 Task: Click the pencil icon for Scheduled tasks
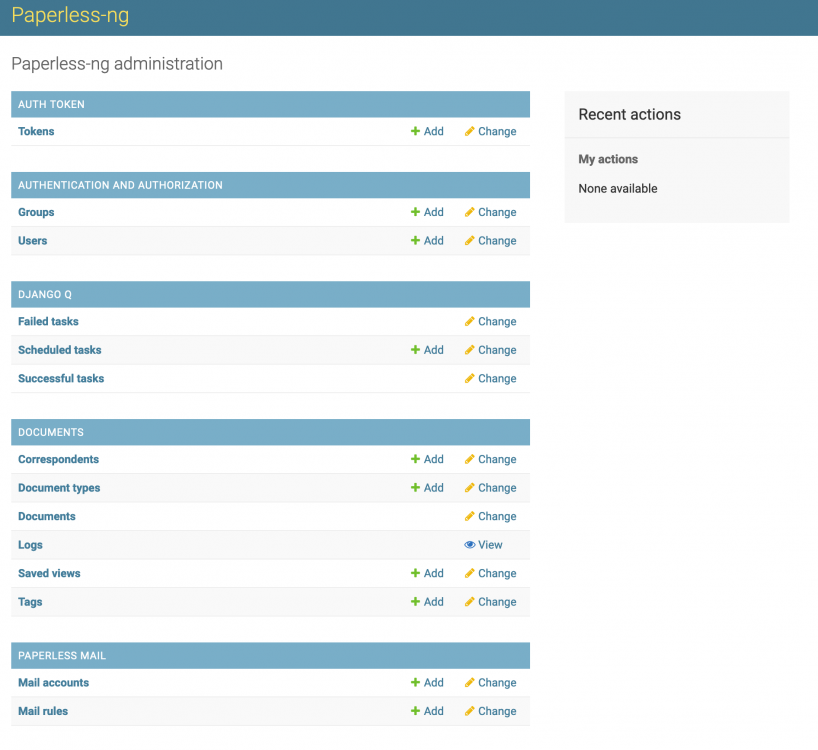coord(470,349)
